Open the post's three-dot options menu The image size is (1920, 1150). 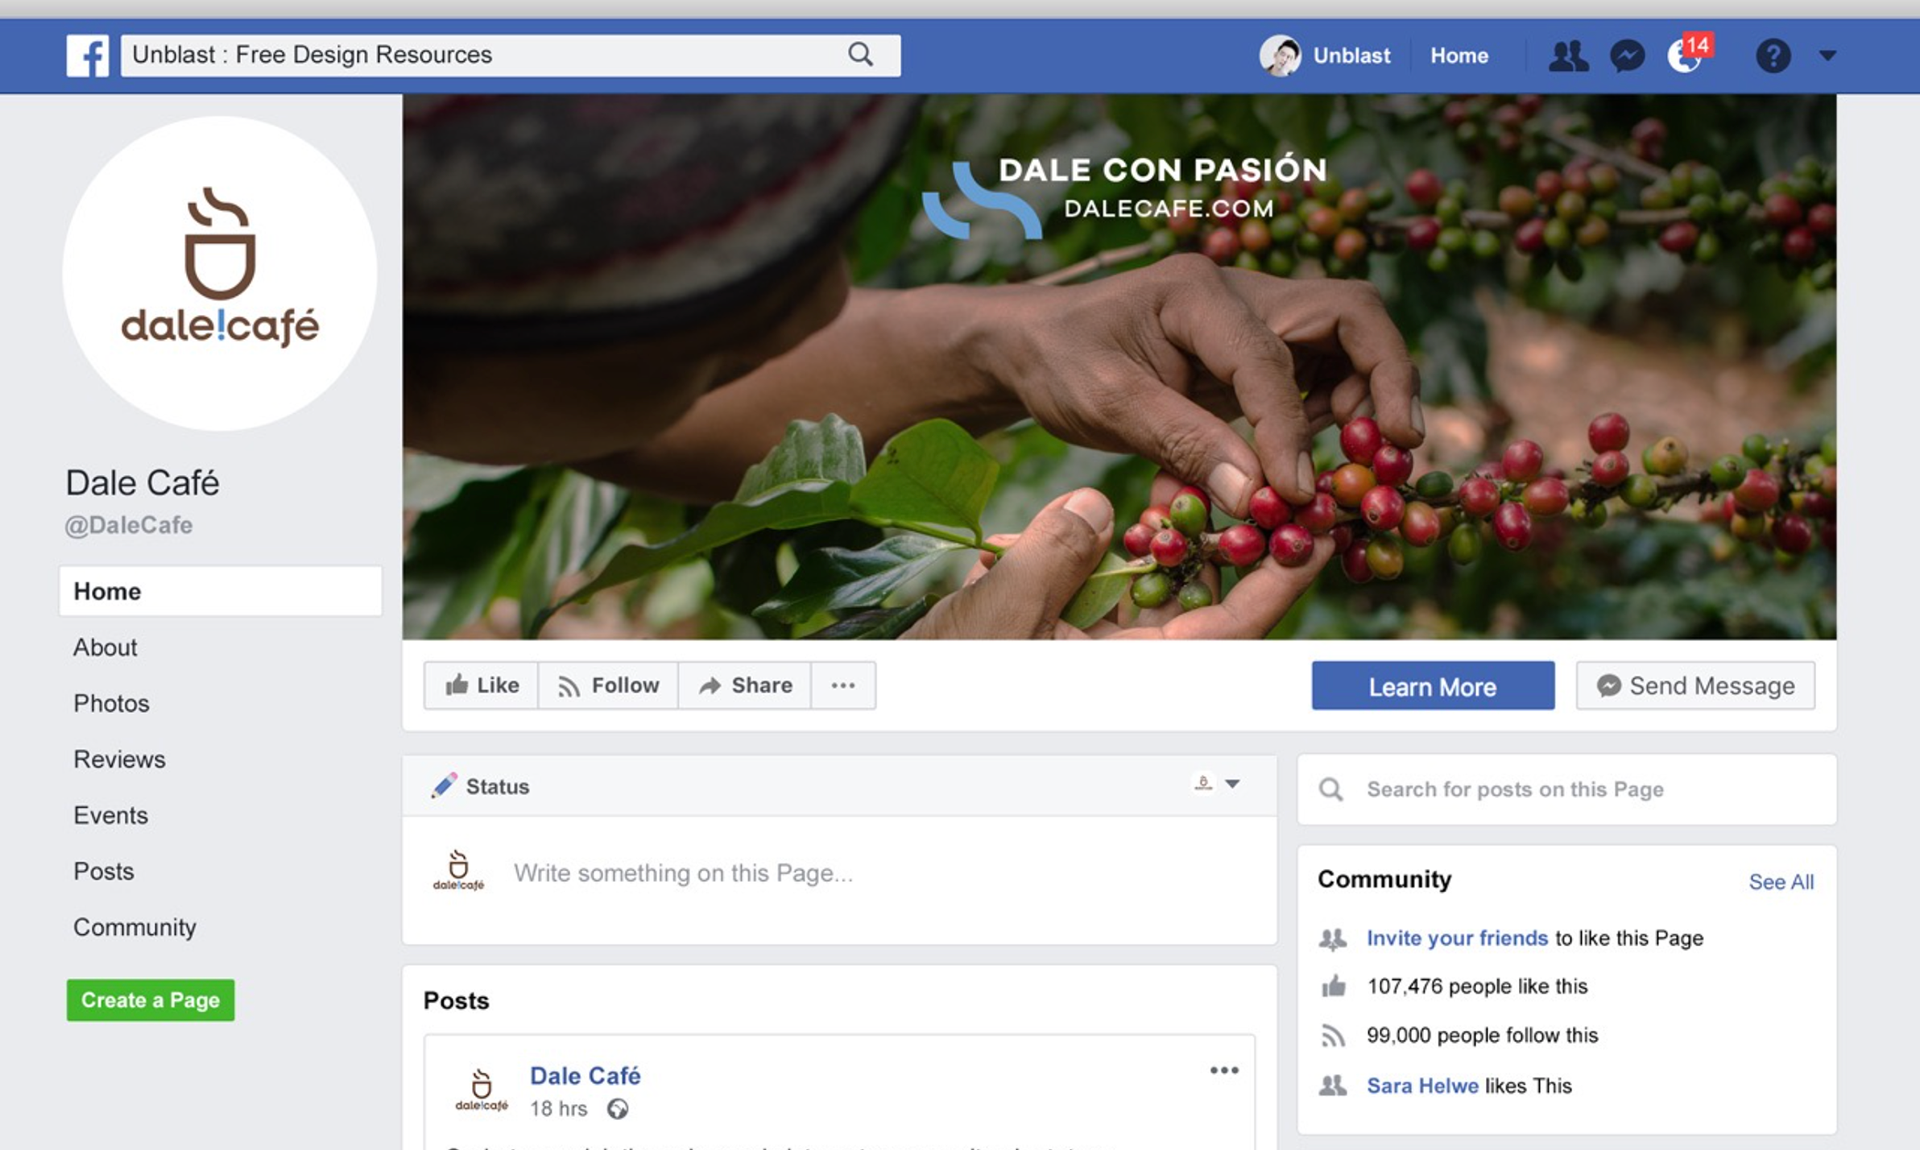pyautogui.click(x=1224, y=1070)
